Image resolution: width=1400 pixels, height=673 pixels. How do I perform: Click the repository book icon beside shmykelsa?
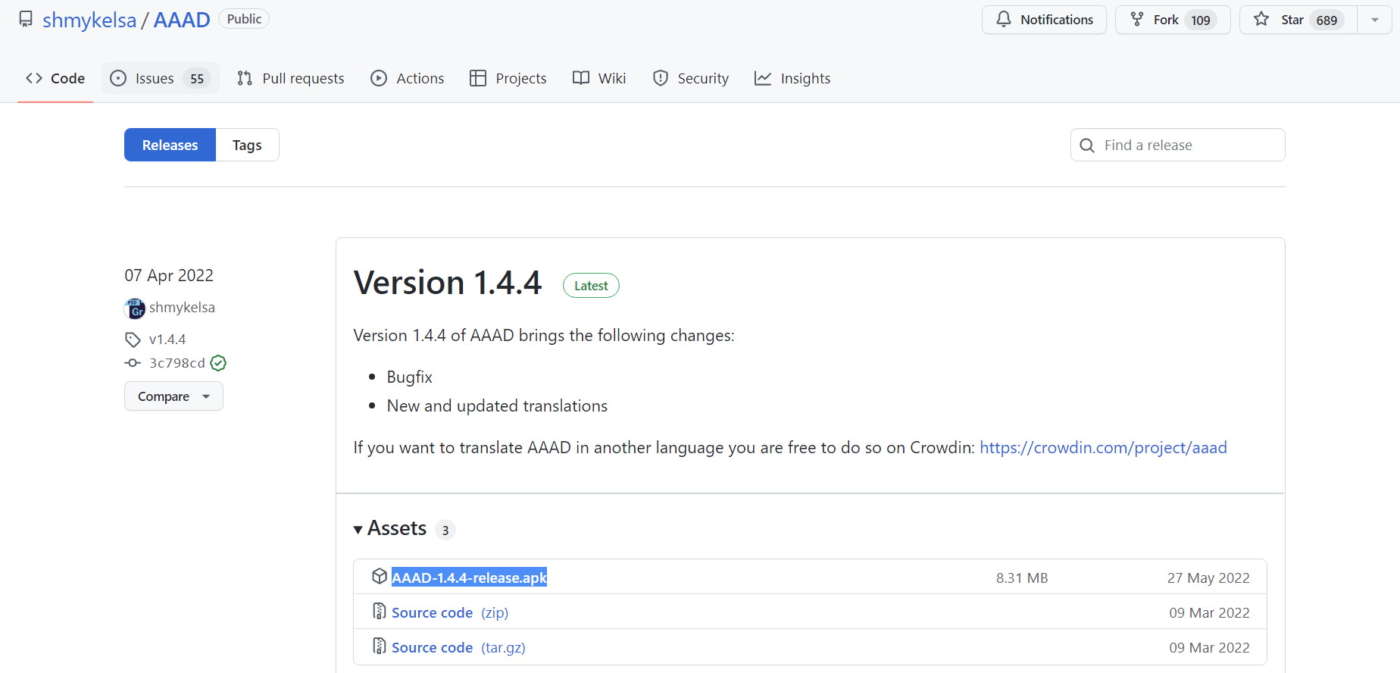[x=26, y=19]
